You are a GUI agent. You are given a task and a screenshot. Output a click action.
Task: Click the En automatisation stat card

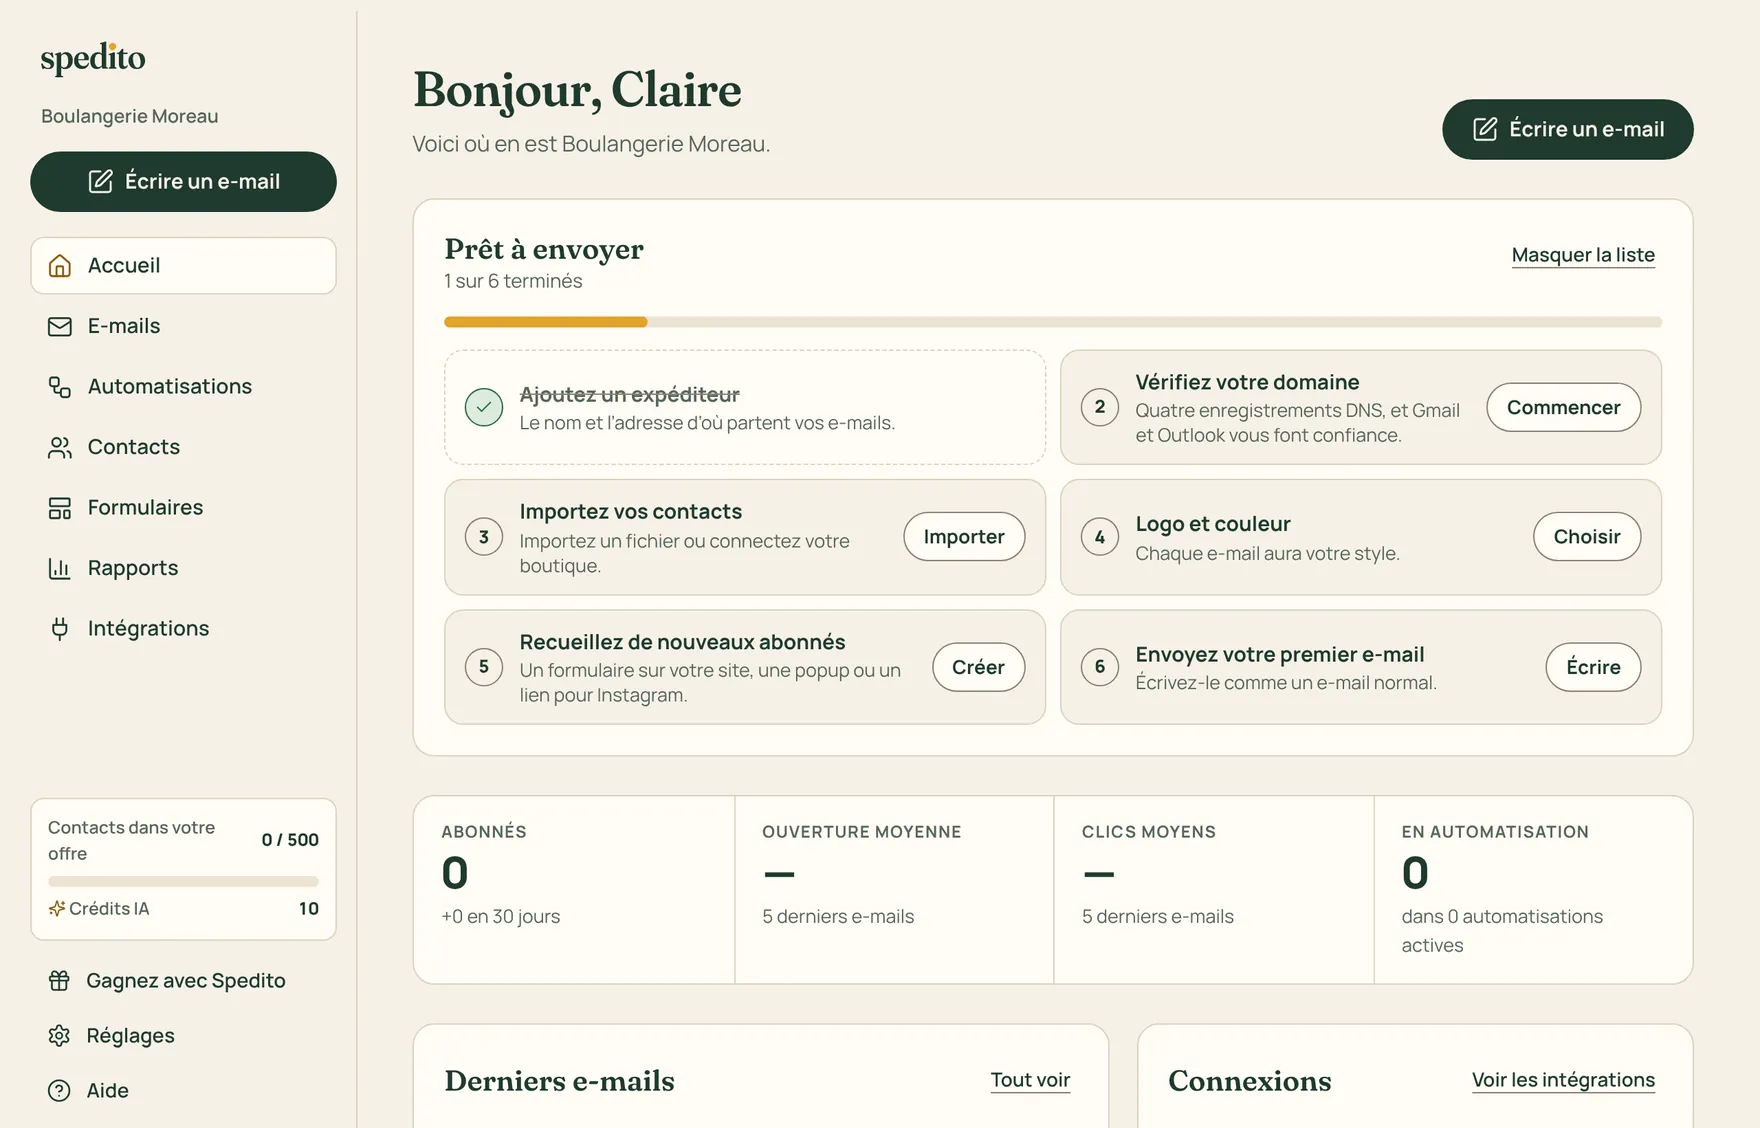click(1533, 890)
